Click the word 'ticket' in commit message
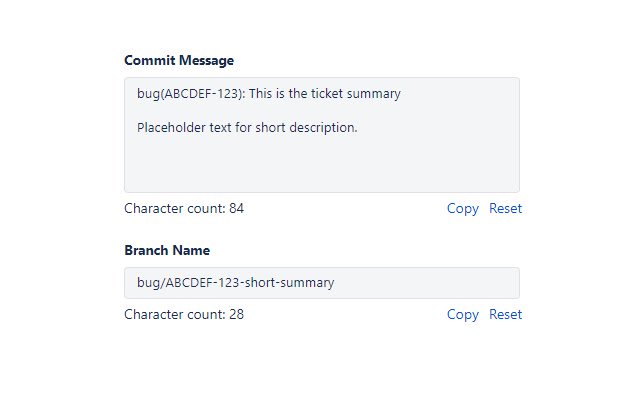Screen dimensions: 640x400 pyautogui.click(x=327, y=93)
